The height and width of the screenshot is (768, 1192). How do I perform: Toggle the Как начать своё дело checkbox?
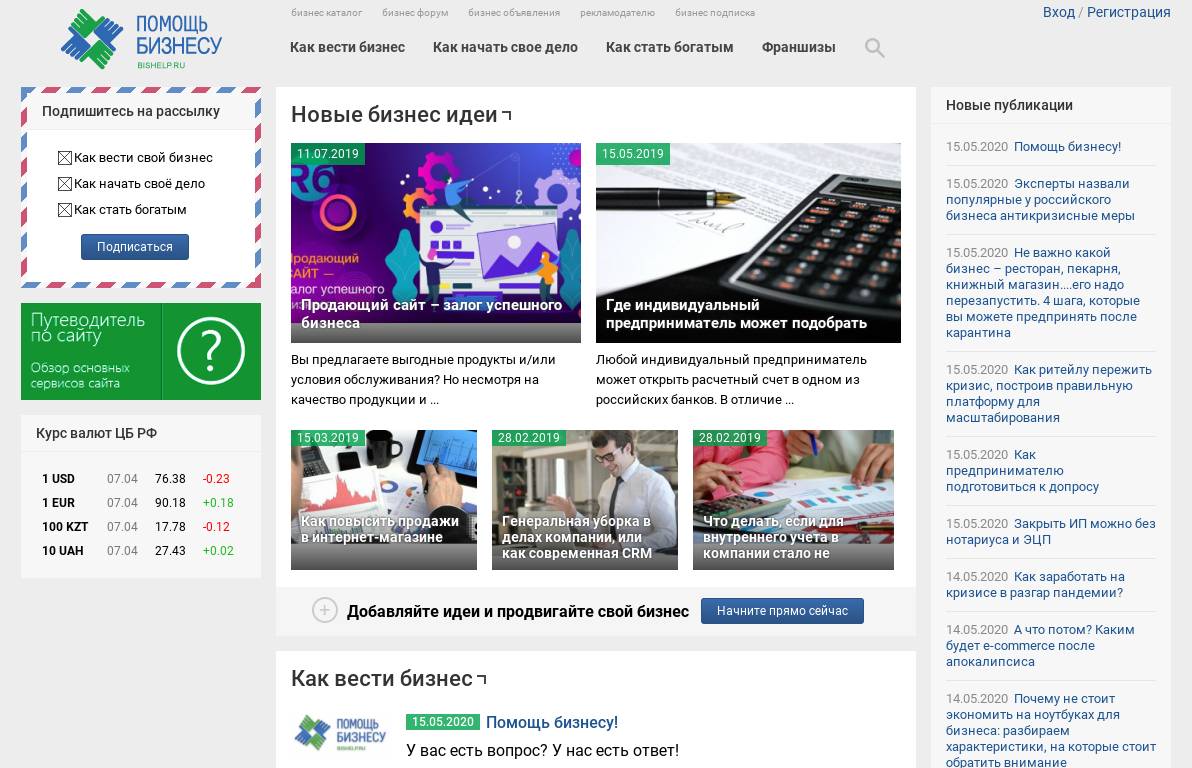65,184
